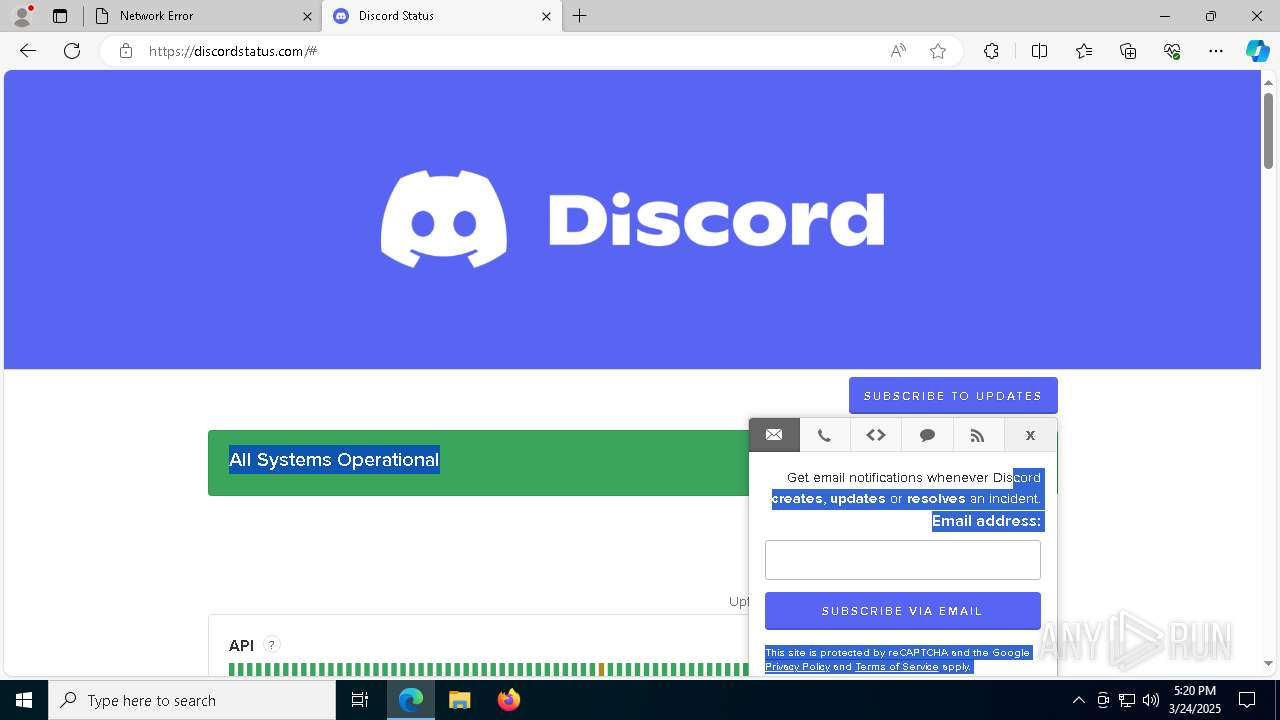The height and width of the screenshot is (720, 1280).
Task: View site information lock icon
Action: pyautogui.click(x=126, y=51)
